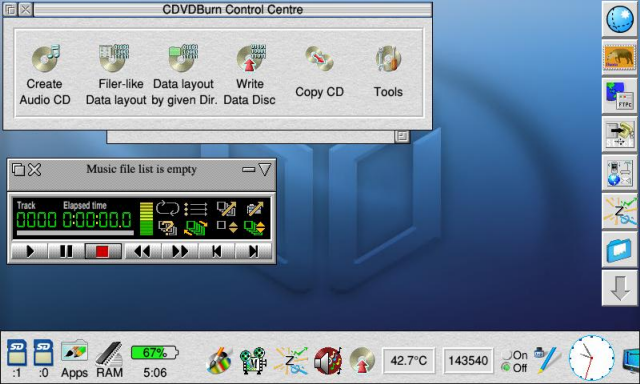The width and height of the screenshot is (640, 384).
Task: Skip to next track button
Action: pos(253,251)
